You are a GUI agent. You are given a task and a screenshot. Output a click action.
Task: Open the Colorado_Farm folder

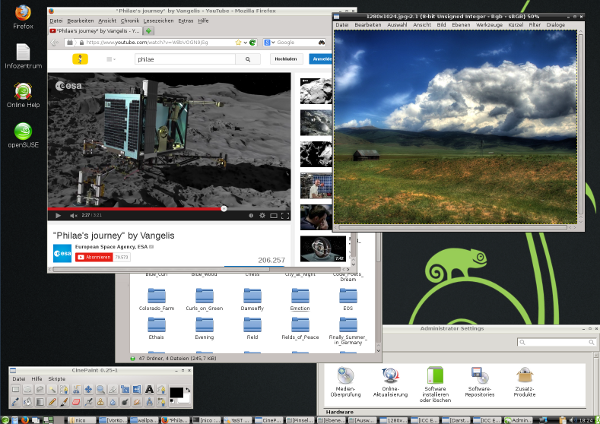(x=157, y=299)
